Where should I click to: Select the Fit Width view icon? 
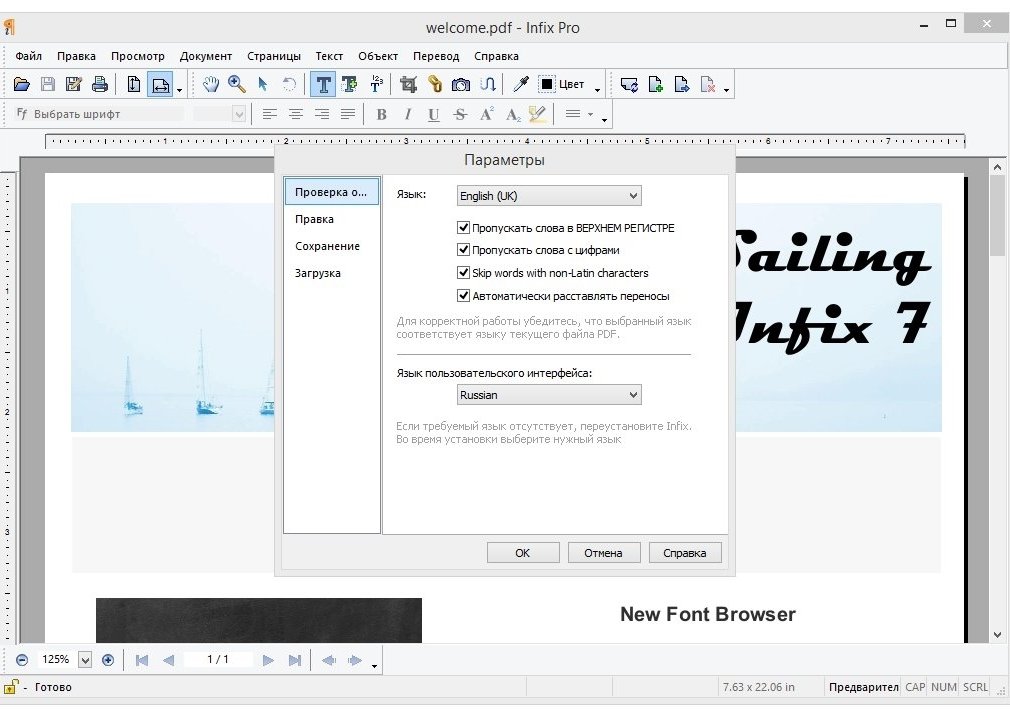click(160, 84)
